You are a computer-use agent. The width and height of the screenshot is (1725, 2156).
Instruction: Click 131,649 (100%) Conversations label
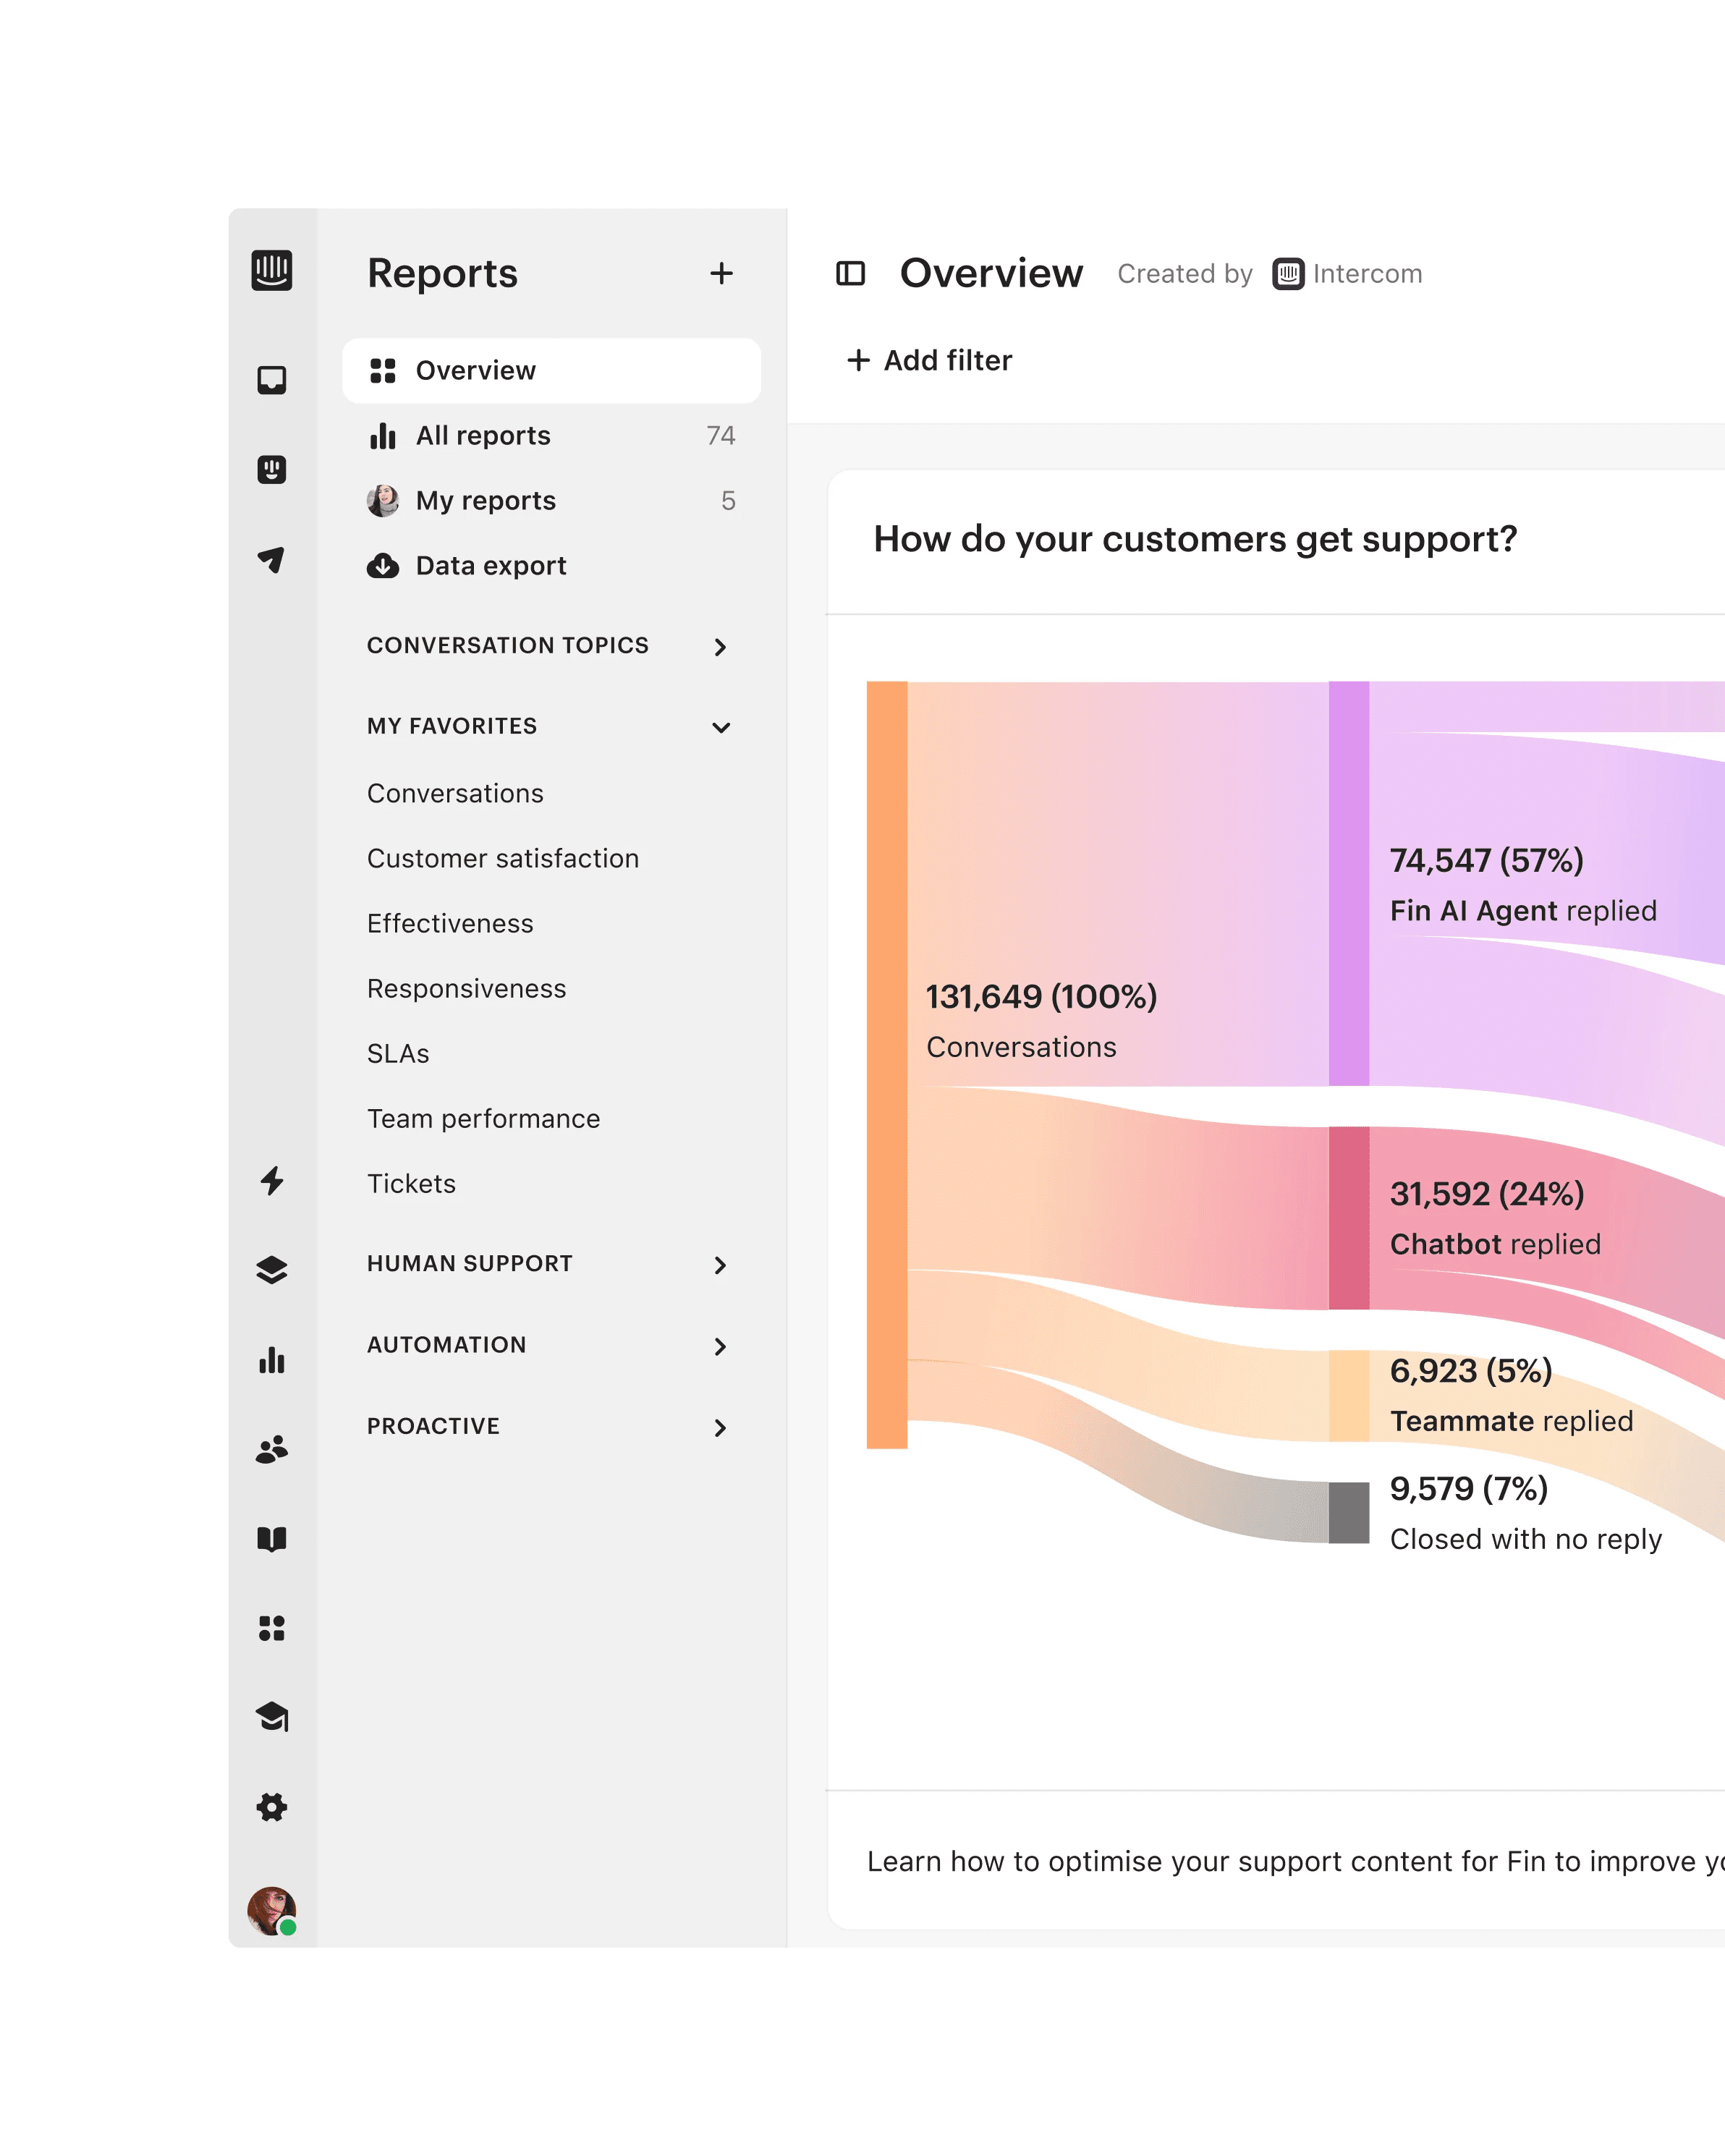click(x=1041, y=1021)
